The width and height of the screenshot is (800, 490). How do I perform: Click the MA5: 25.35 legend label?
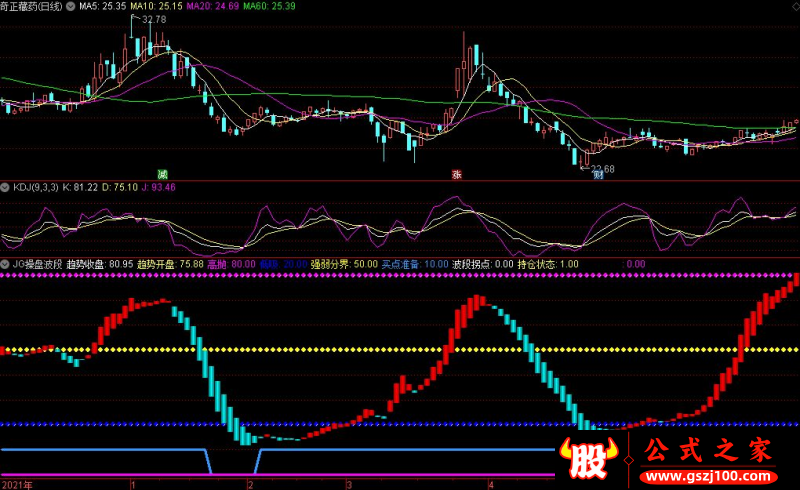click(x=103, y=6)
